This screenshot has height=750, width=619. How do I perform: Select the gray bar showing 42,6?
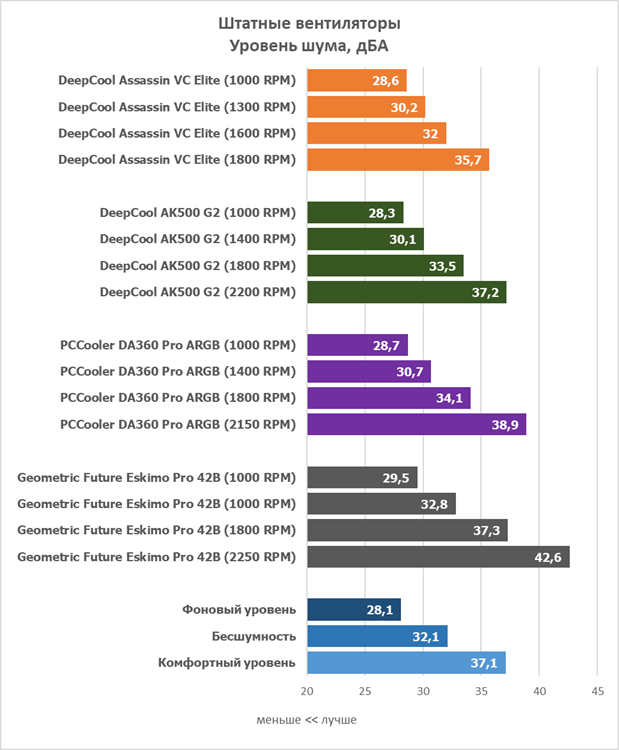438,556
